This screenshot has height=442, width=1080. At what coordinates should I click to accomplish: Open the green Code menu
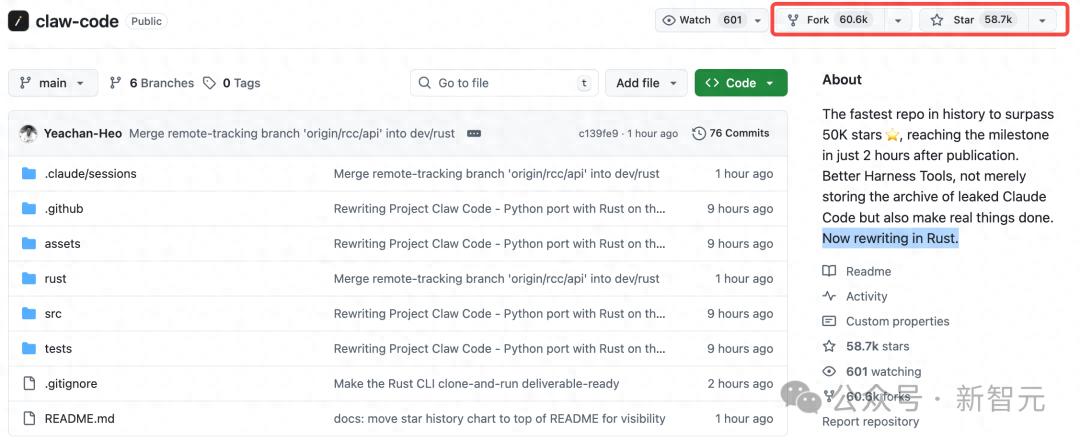pos(741,83)
